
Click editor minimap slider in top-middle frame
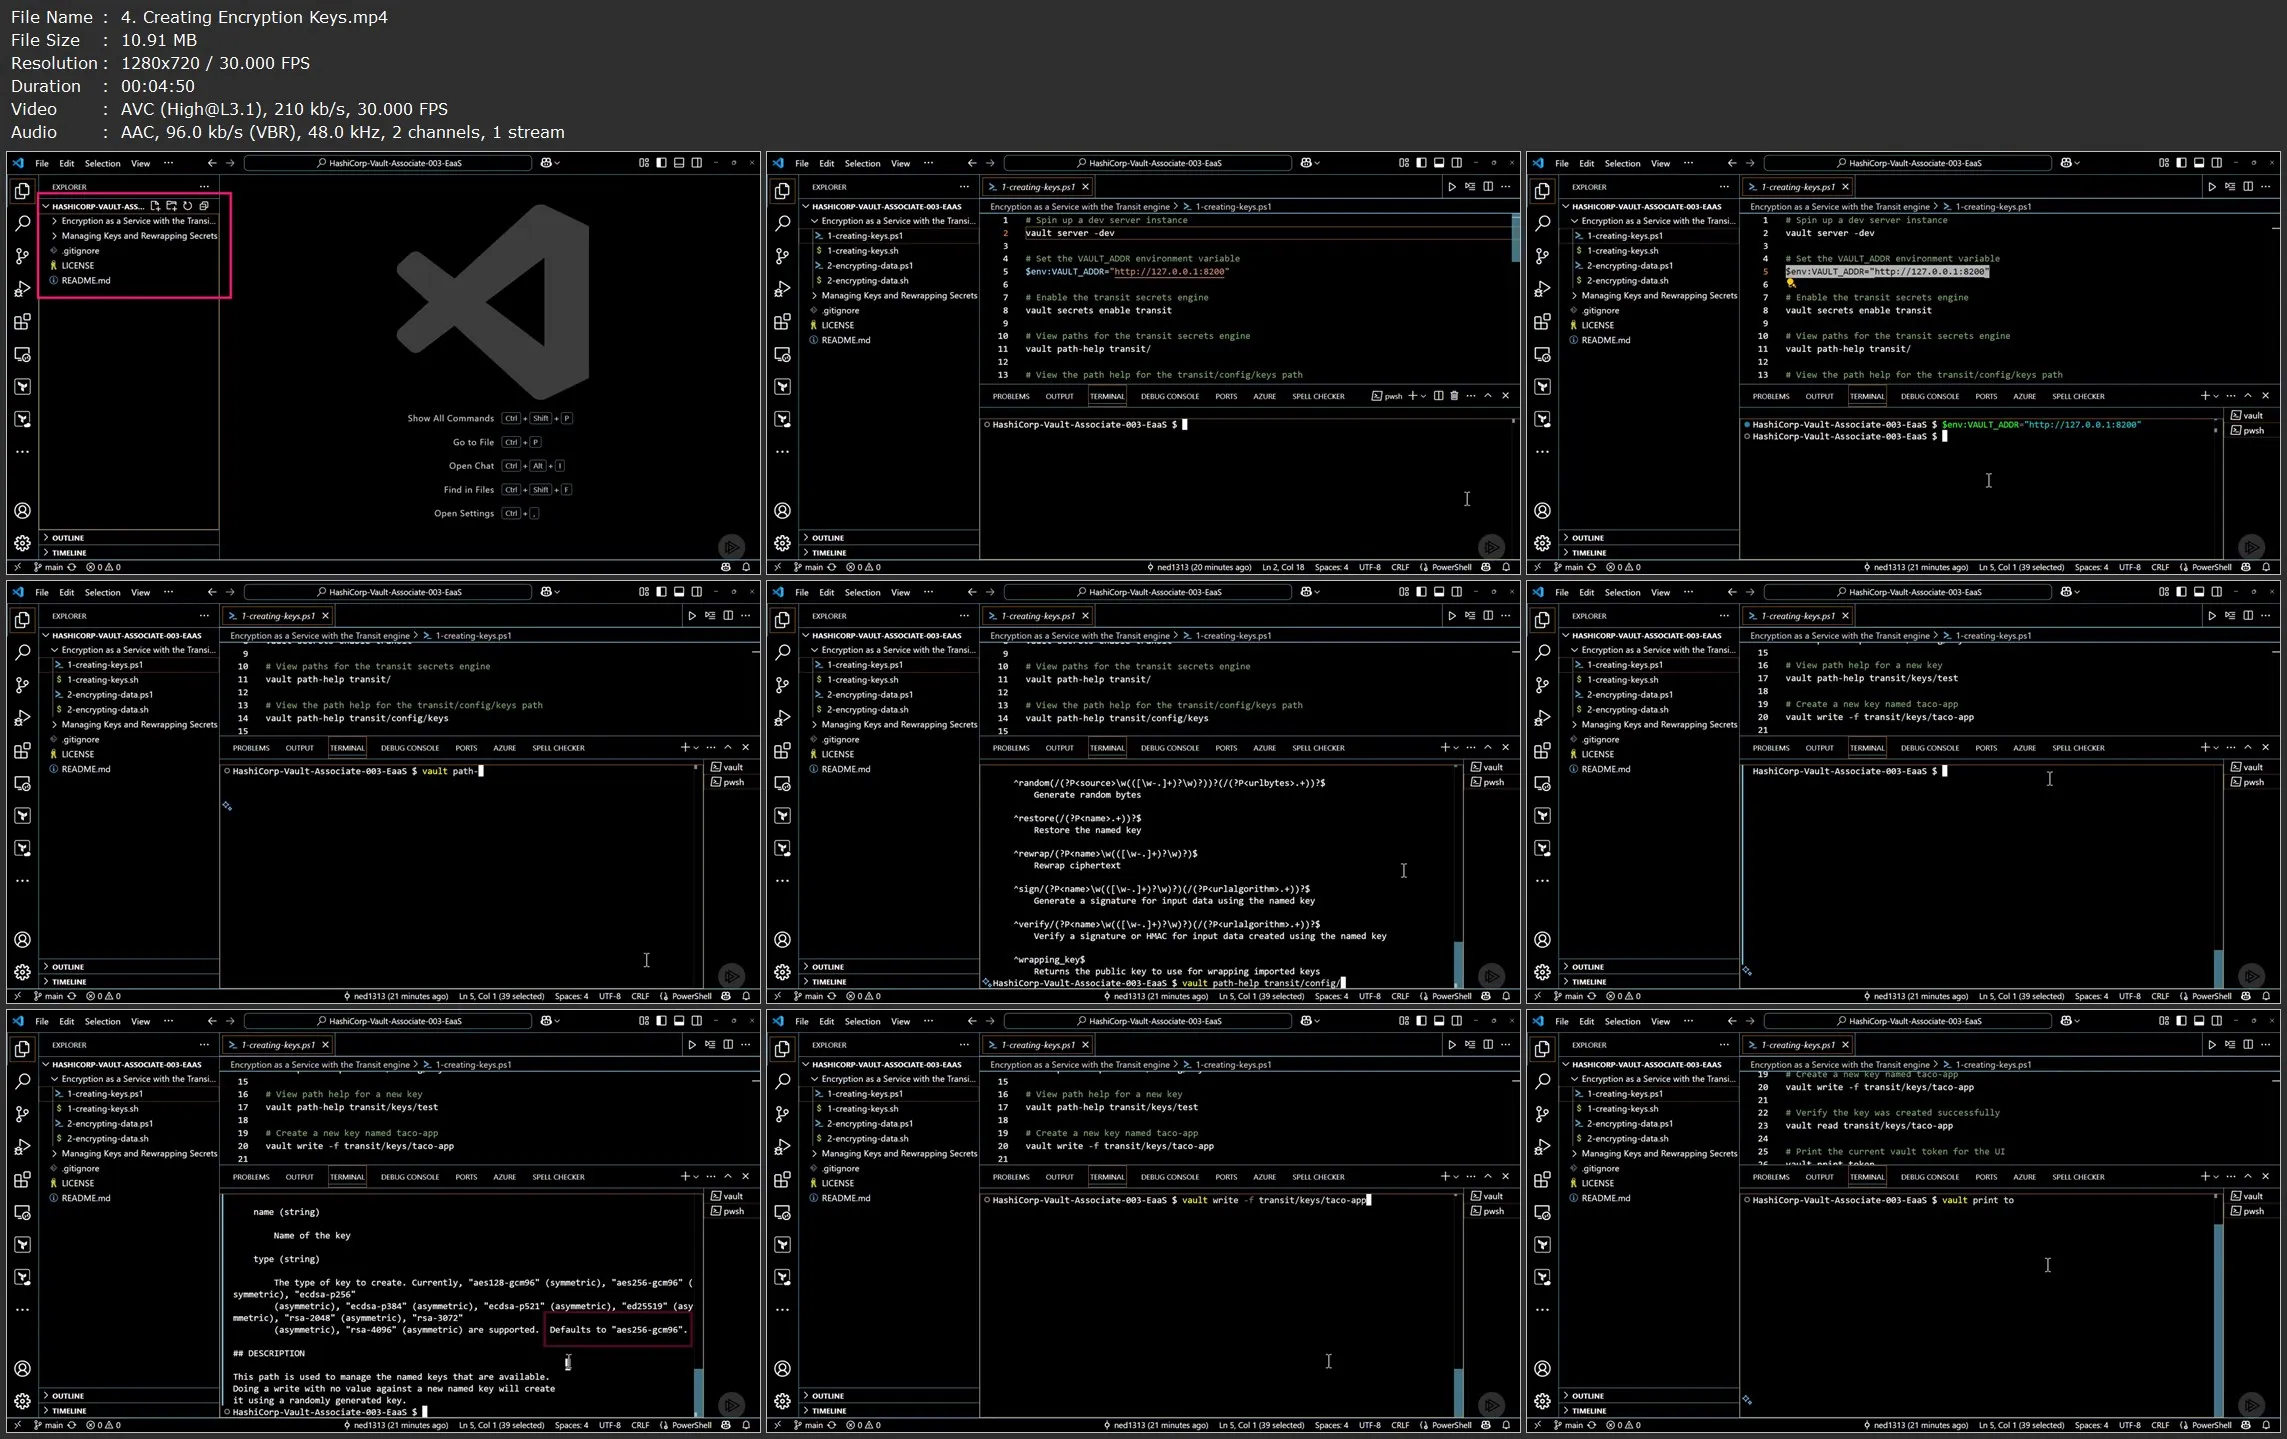coord(1515,238)
